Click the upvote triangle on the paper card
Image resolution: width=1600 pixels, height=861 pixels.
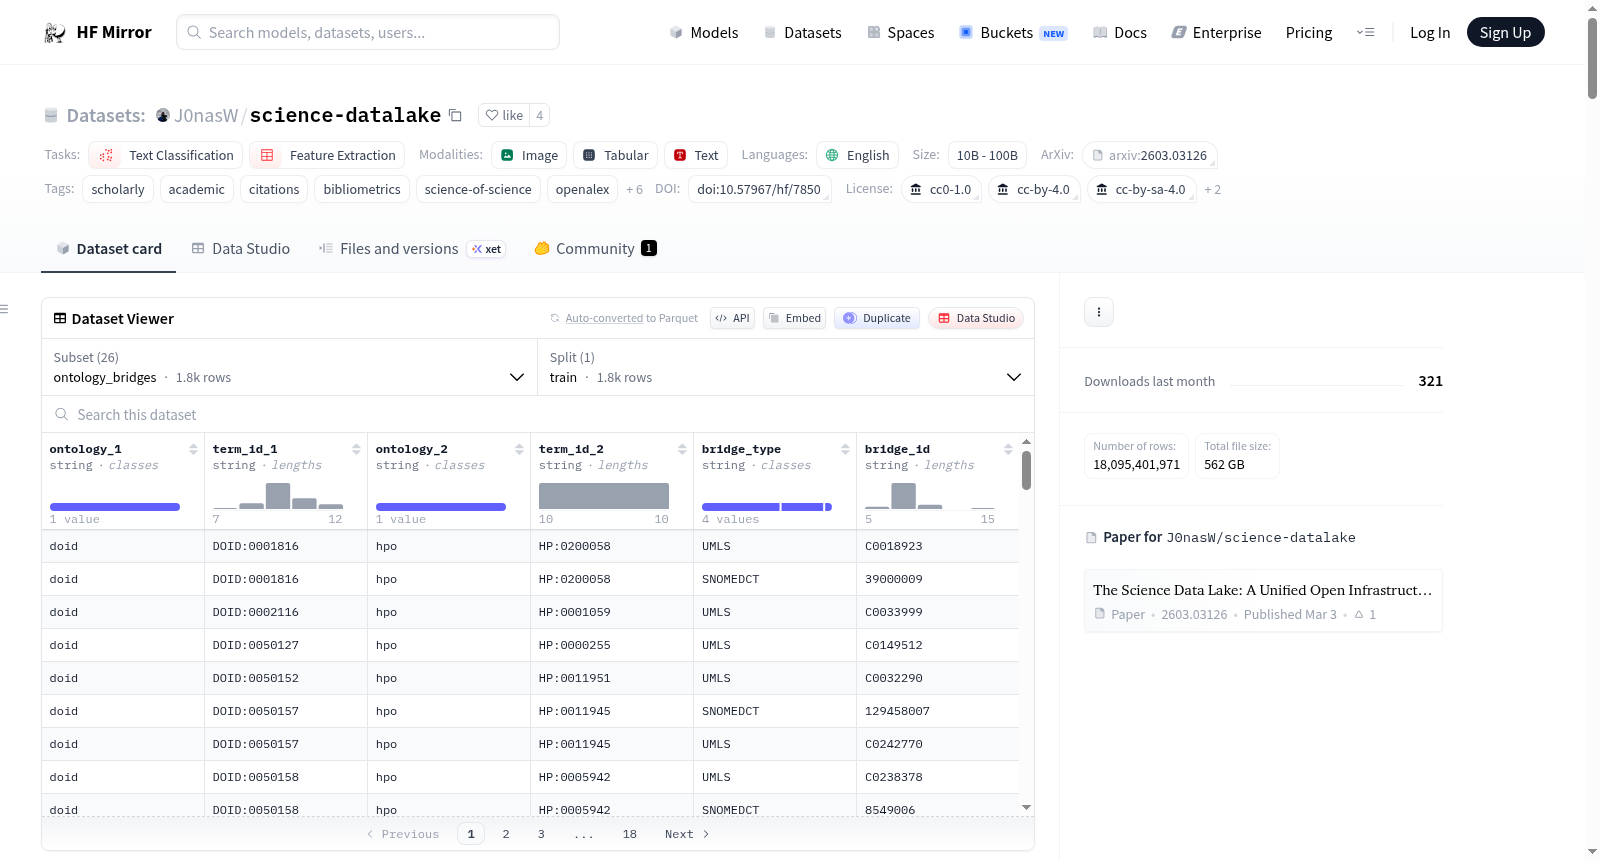coord(1359,615)
